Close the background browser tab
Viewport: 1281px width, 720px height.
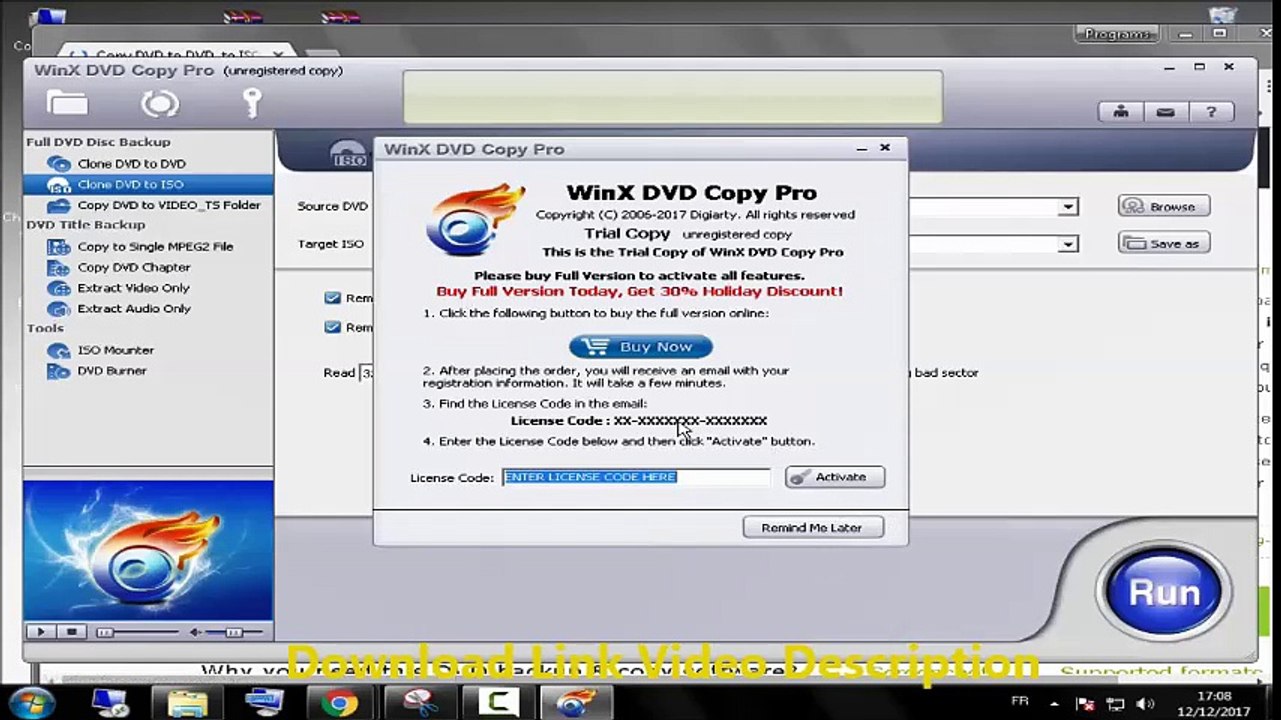click(x=278, y=53)
